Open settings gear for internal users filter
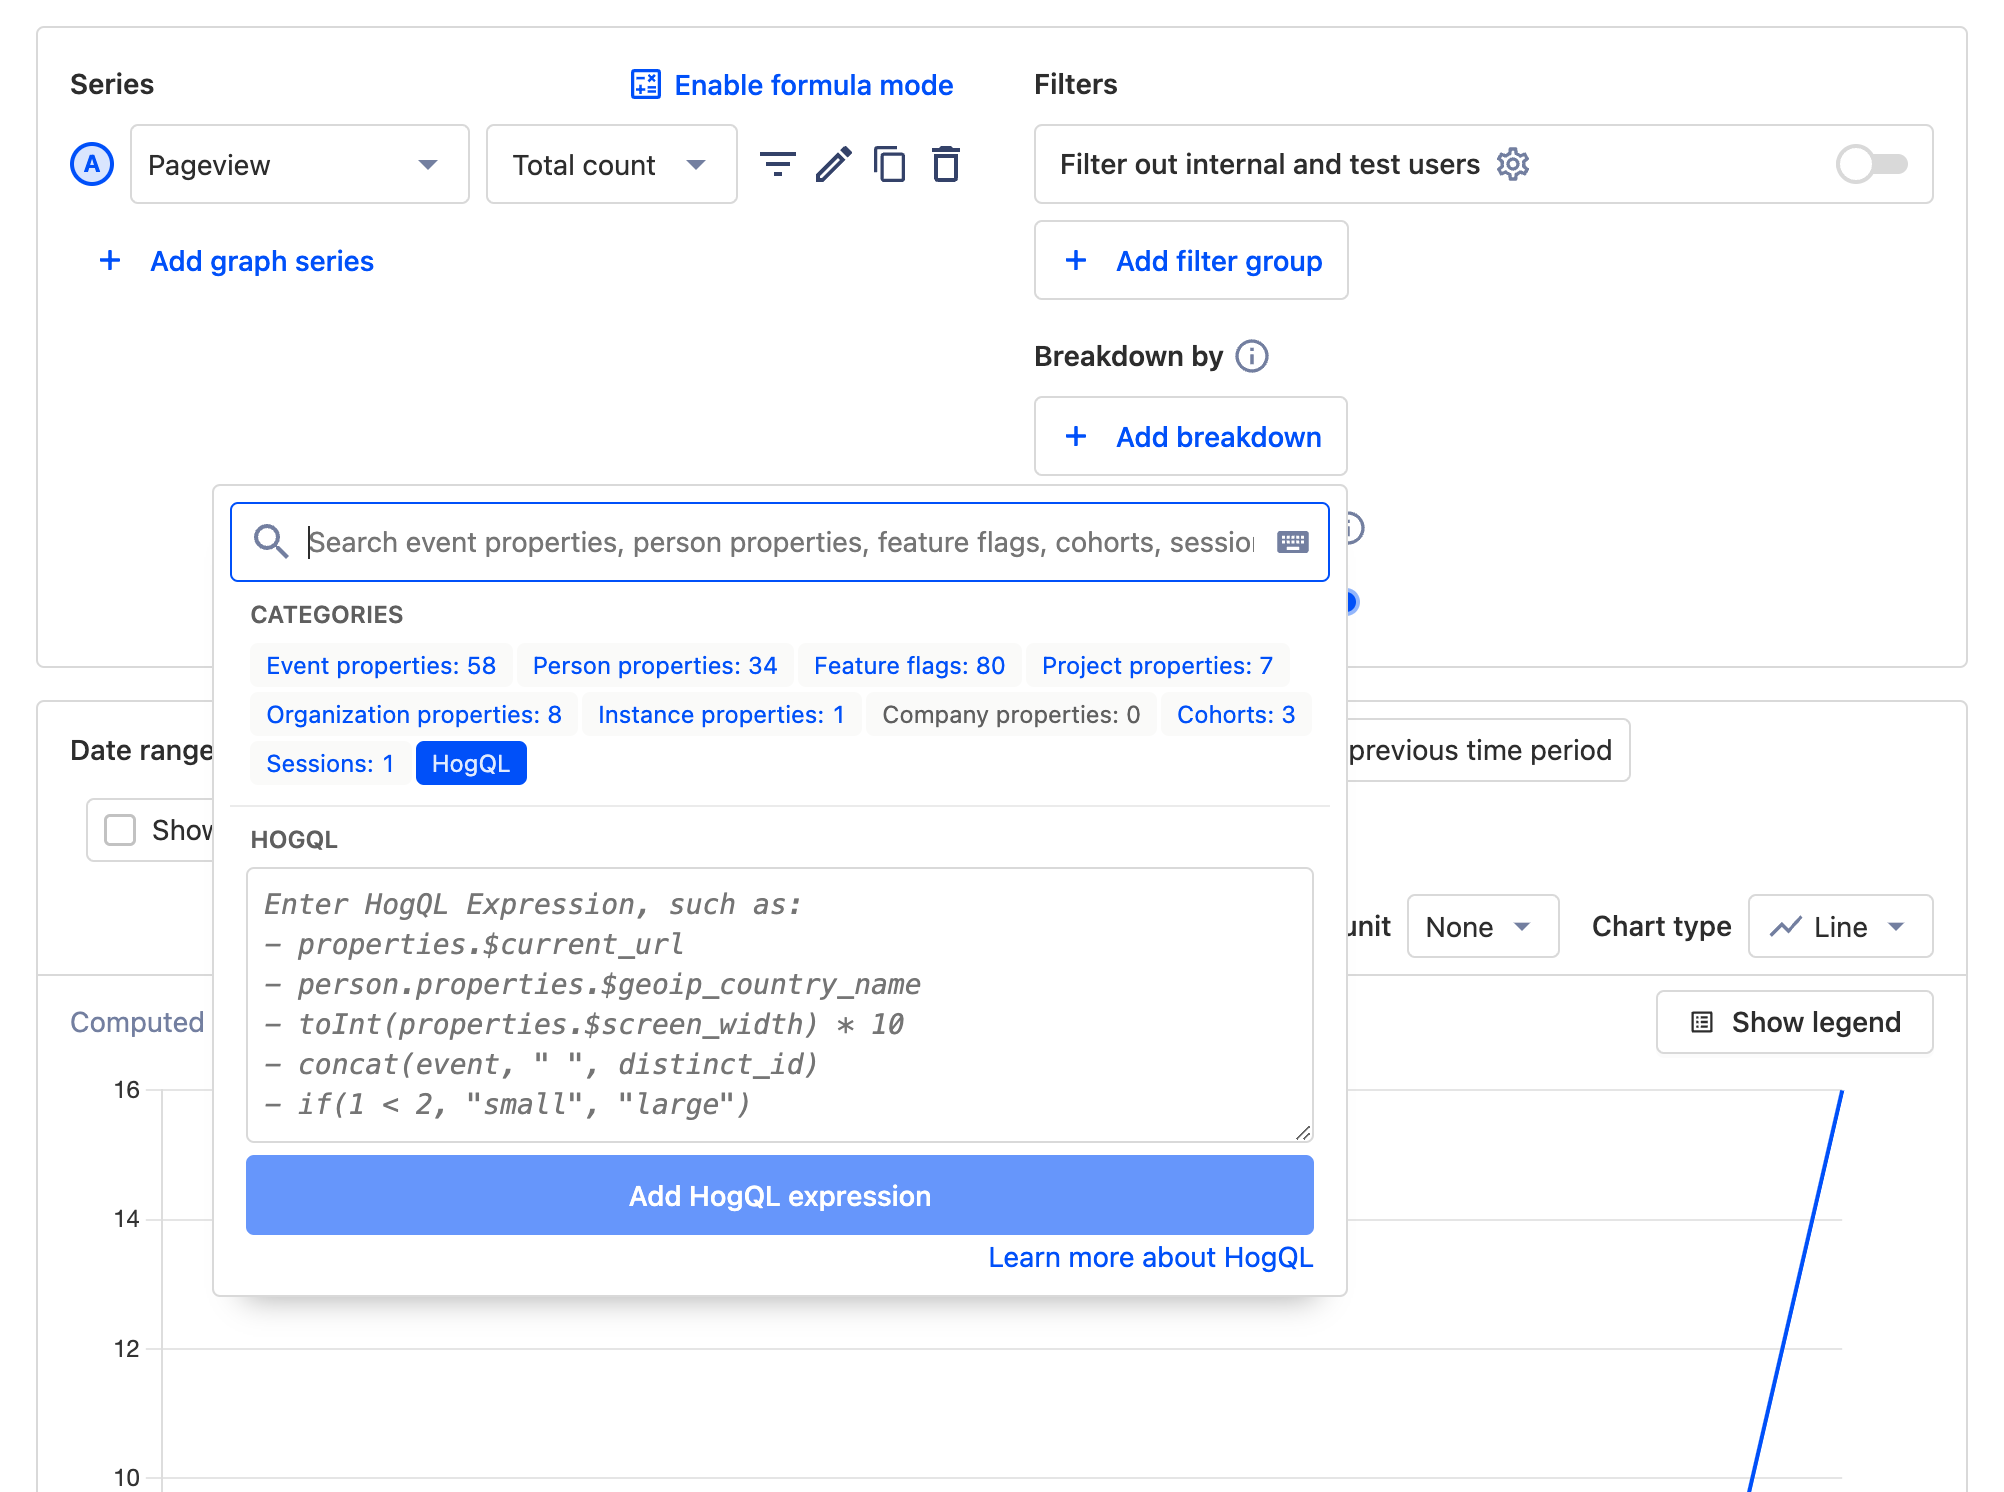This screenshot has height=1492, width=2004. pos(1513,164)
